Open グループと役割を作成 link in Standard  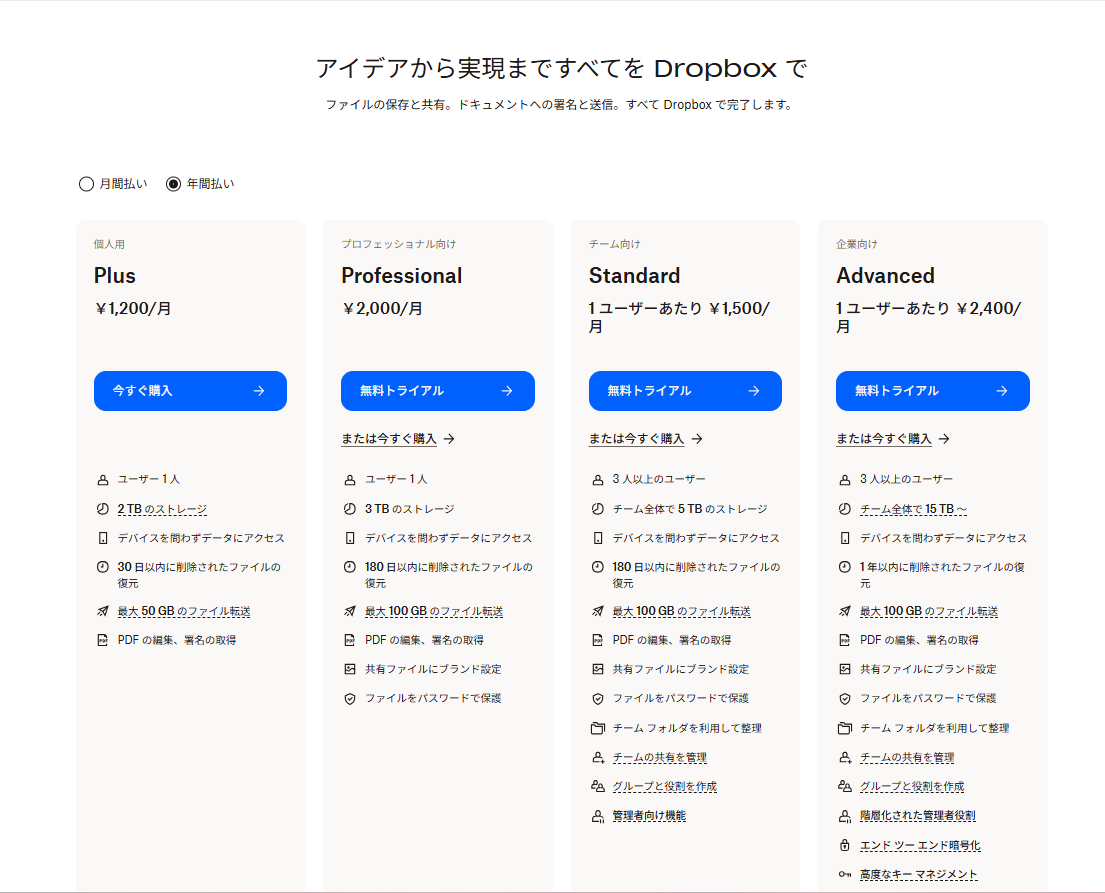[x=665, y=787]
